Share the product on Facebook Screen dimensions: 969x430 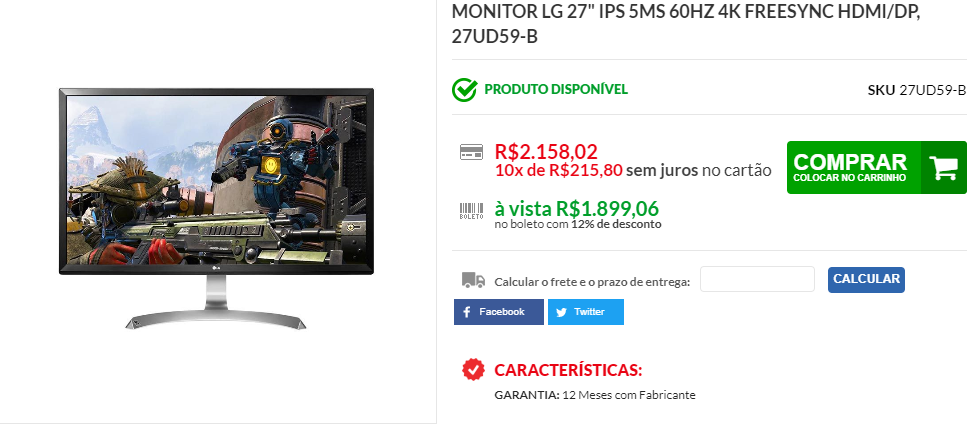(x=499, y=312)
